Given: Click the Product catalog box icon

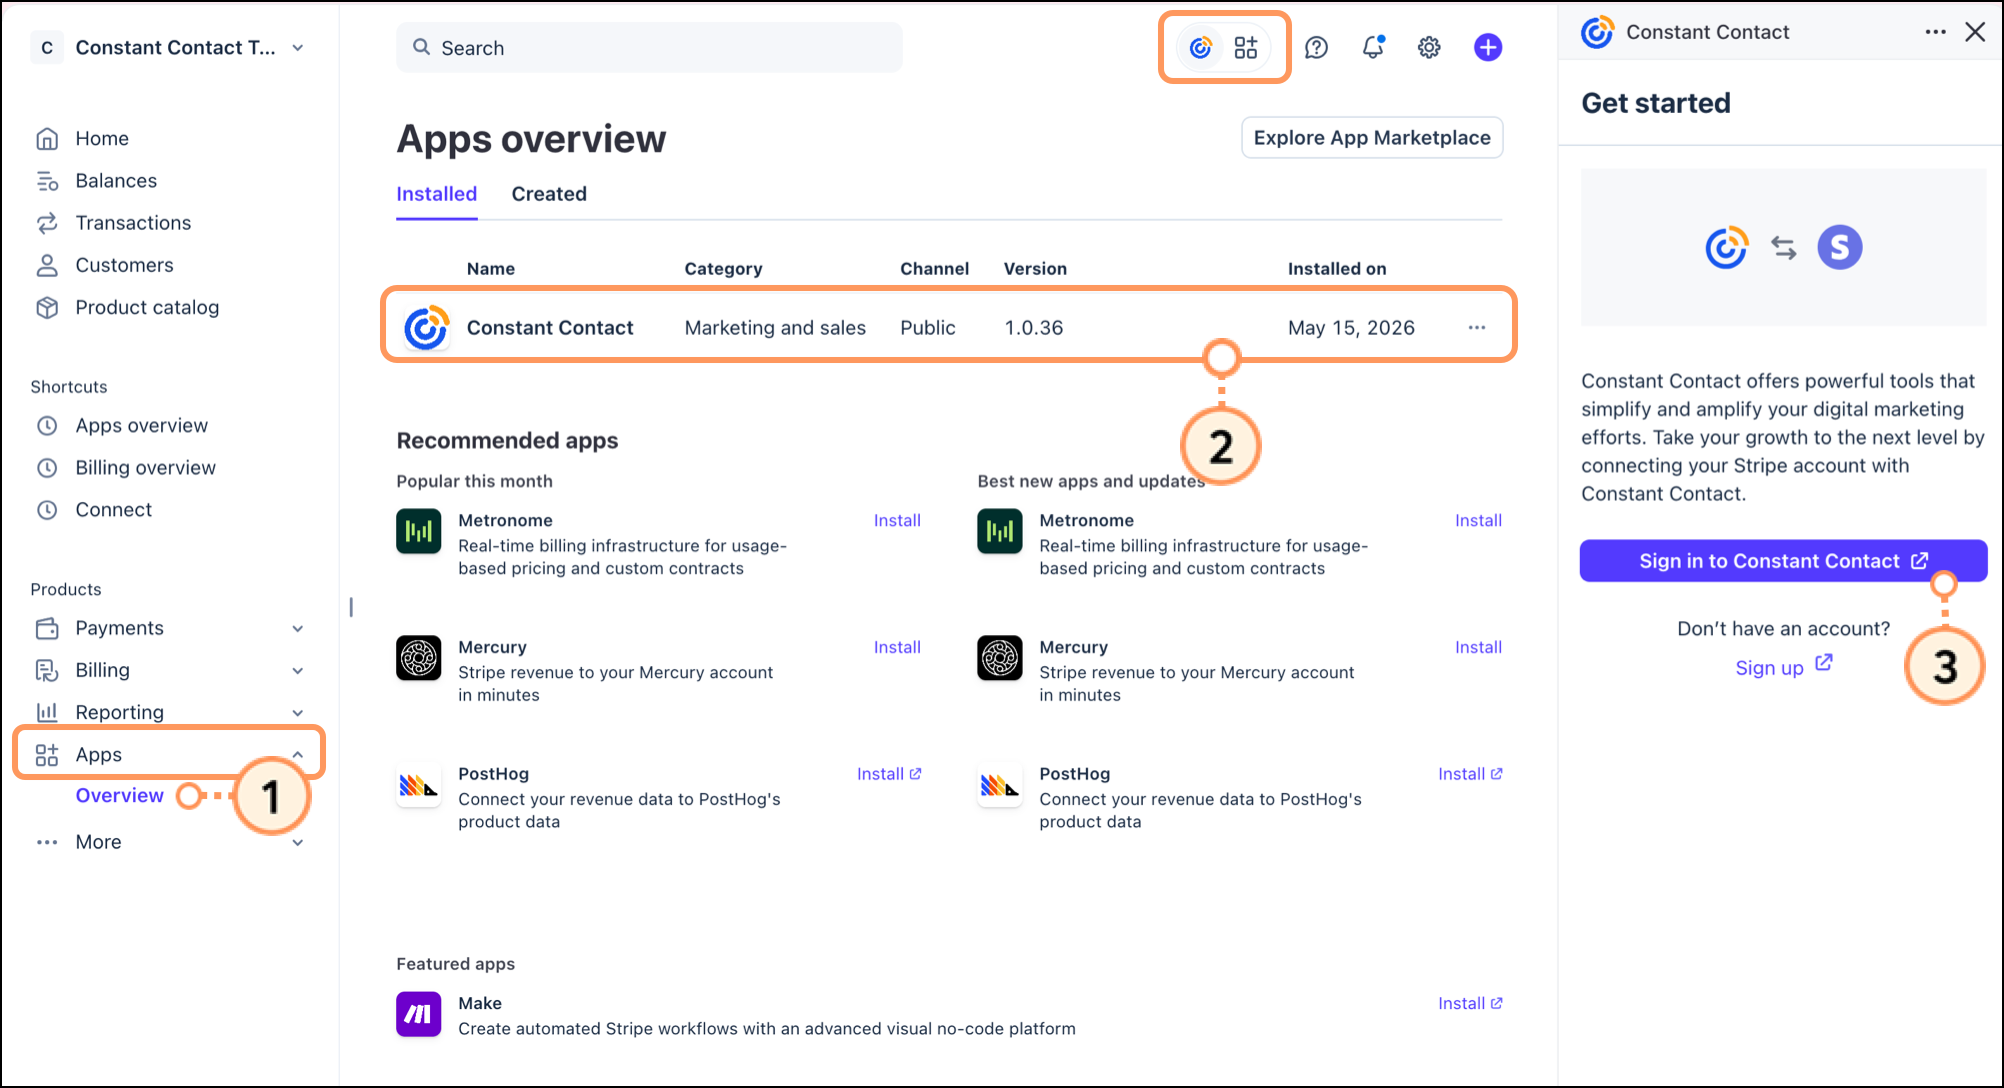Looking at the screenshot, I should (x=47, y=307).
